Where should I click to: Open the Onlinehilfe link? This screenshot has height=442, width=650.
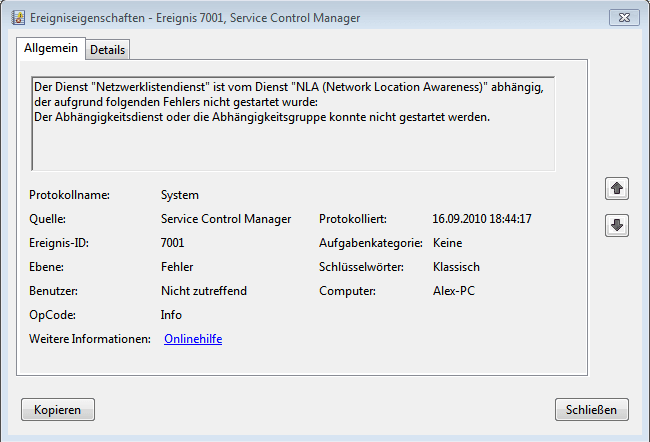tap(193, 339)
